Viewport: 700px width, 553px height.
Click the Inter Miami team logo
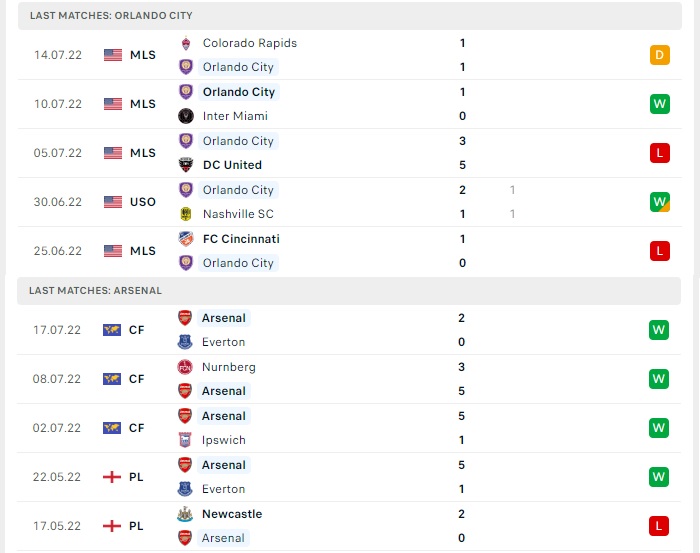[x=186, y=116]
